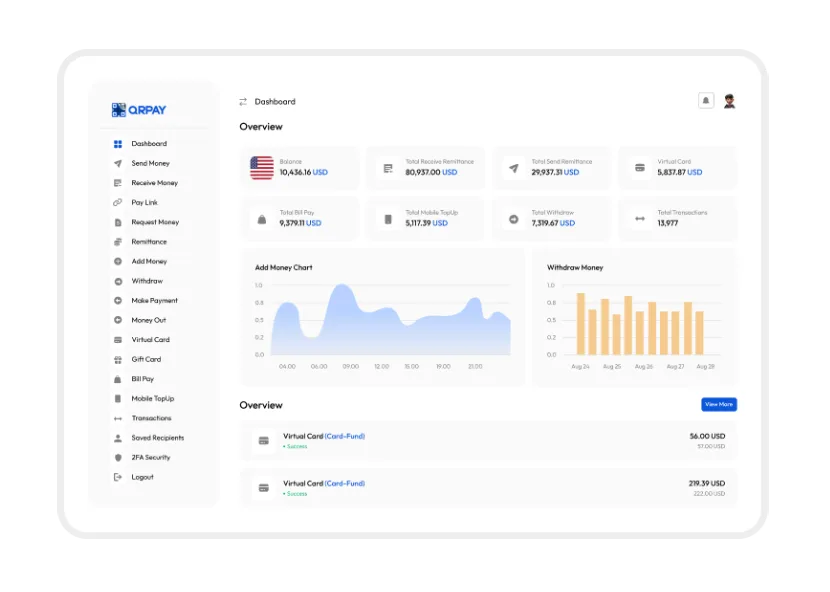The height and width of the screenshot is (592, 830).
Task: Click the Card-Fund link in 56.00 USD transaction
Action: [345, 436]
